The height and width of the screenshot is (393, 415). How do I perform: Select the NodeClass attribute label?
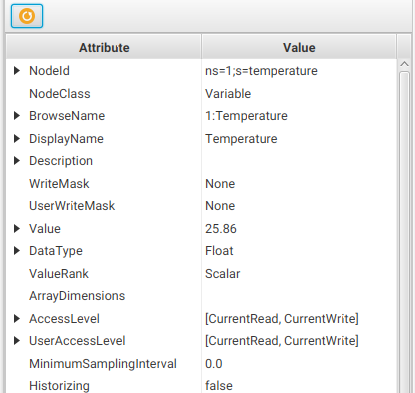pos(60,94)
